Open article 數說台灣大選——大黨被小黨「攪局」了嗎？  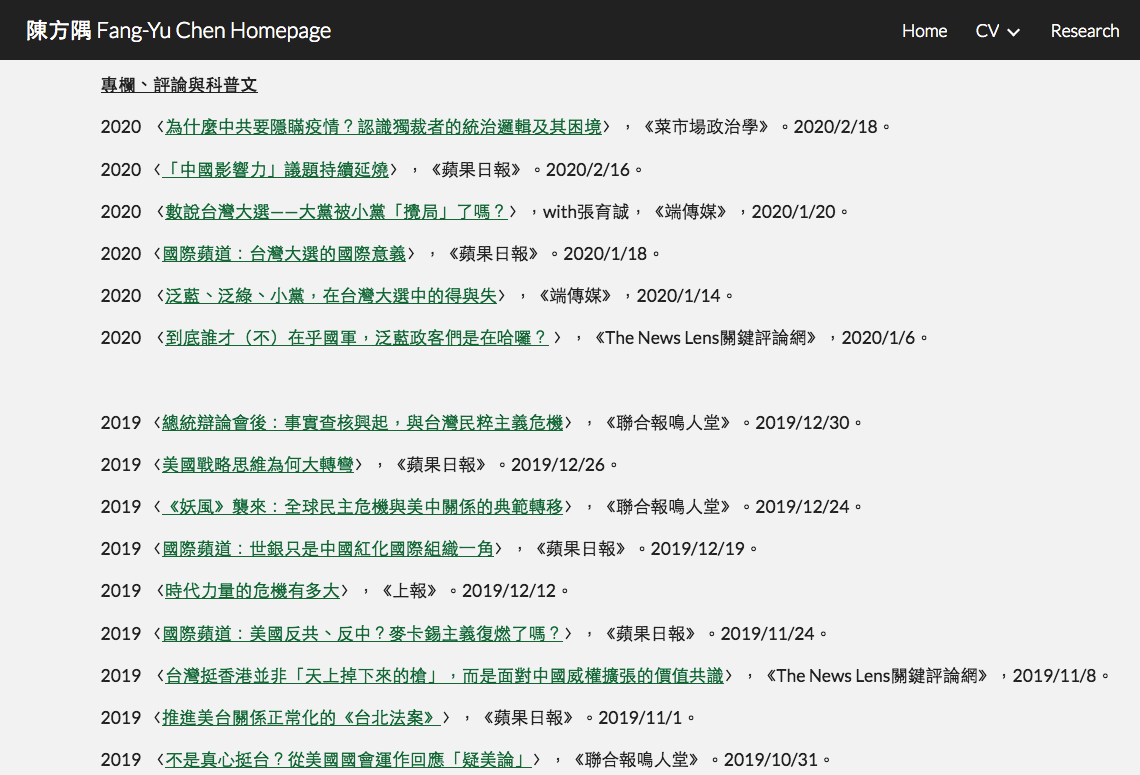[x=336, y=212]
